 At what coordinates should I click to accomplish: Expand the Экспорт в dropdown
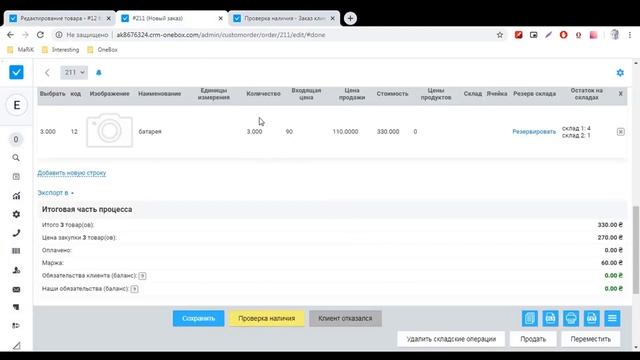point(56,193)
